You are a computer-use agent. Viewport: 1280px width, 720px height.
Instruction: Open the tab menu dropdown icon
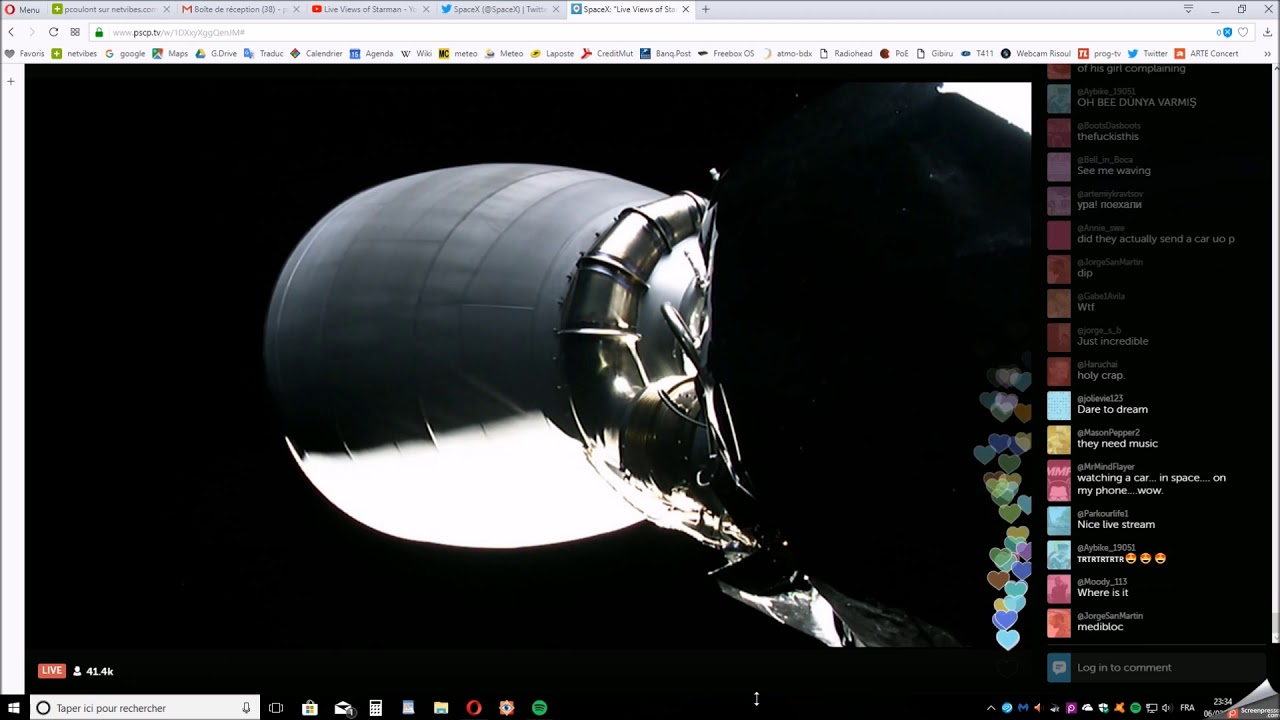point(1188,9)
